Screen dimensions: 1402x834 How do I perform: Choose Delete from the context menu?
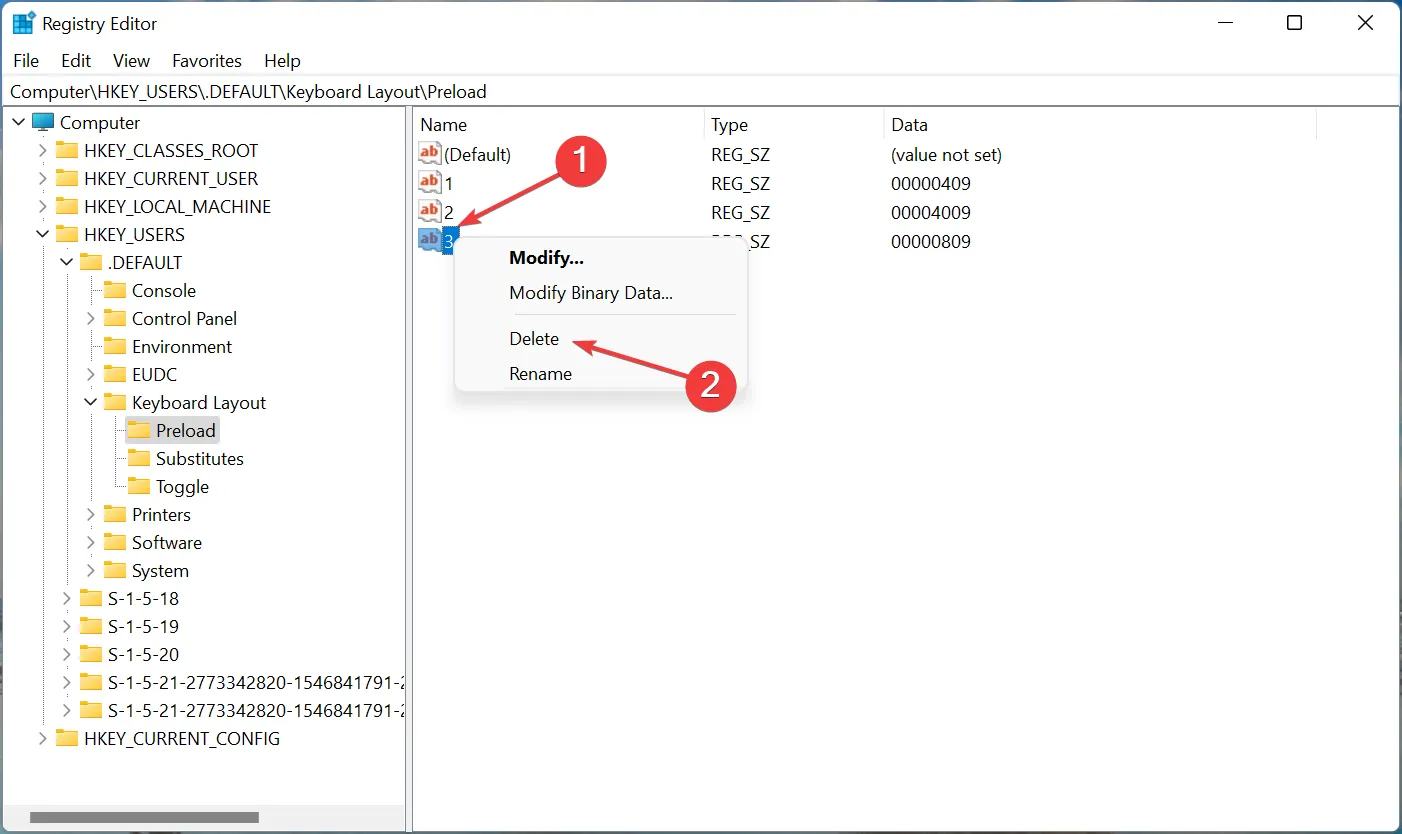click(x=534, y=339)
